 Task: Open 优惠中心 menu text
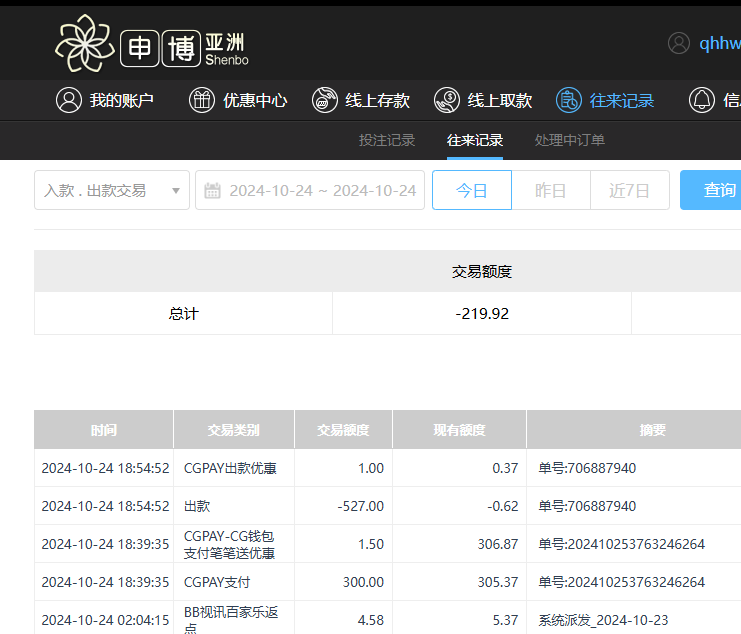click(255, 100)
